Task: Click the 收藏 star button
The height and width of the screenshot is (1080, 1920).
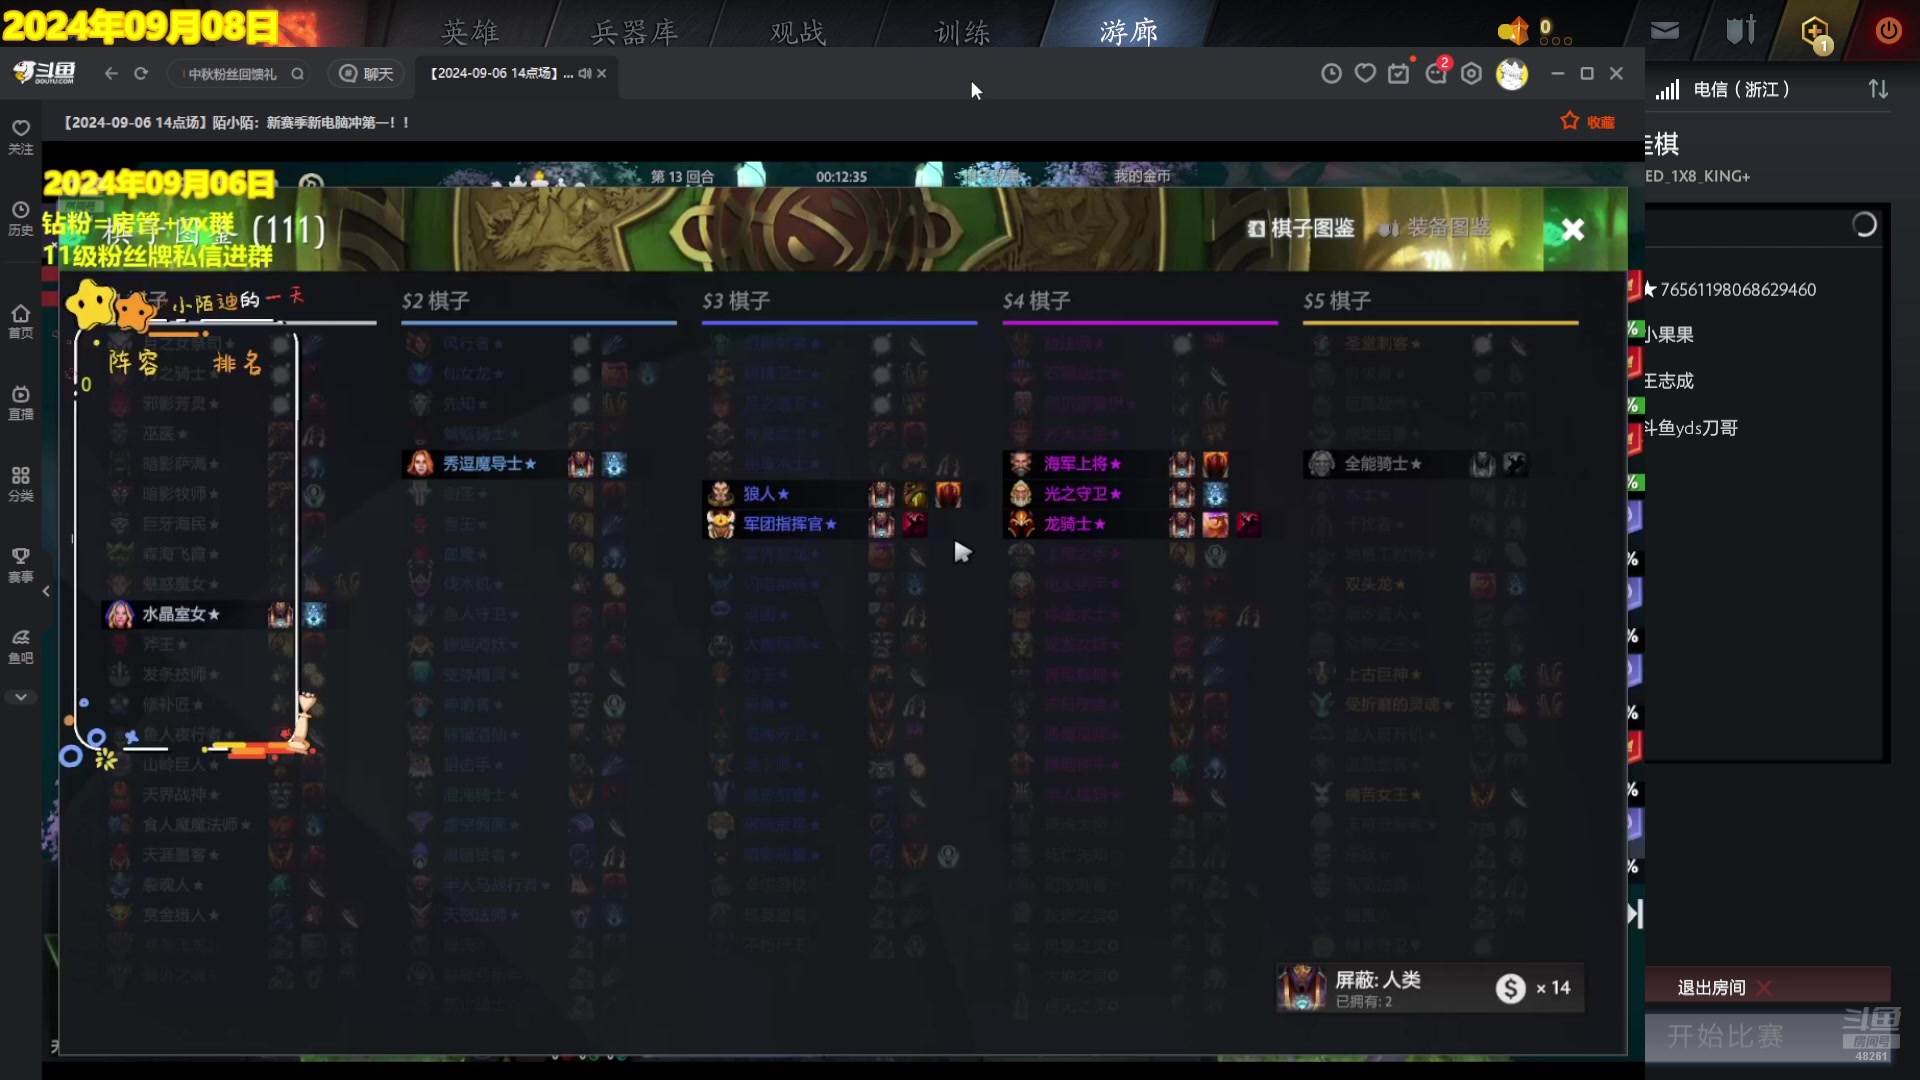Action: (x=1588, y=121)
